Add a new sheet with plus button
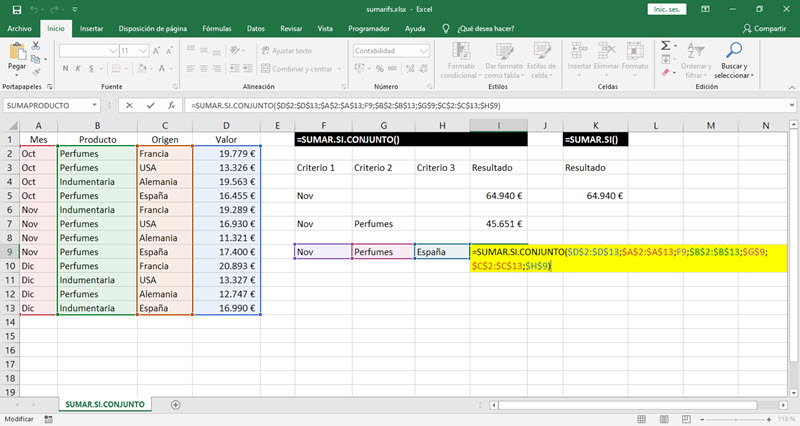800x426 pixels. click(176, 404)
